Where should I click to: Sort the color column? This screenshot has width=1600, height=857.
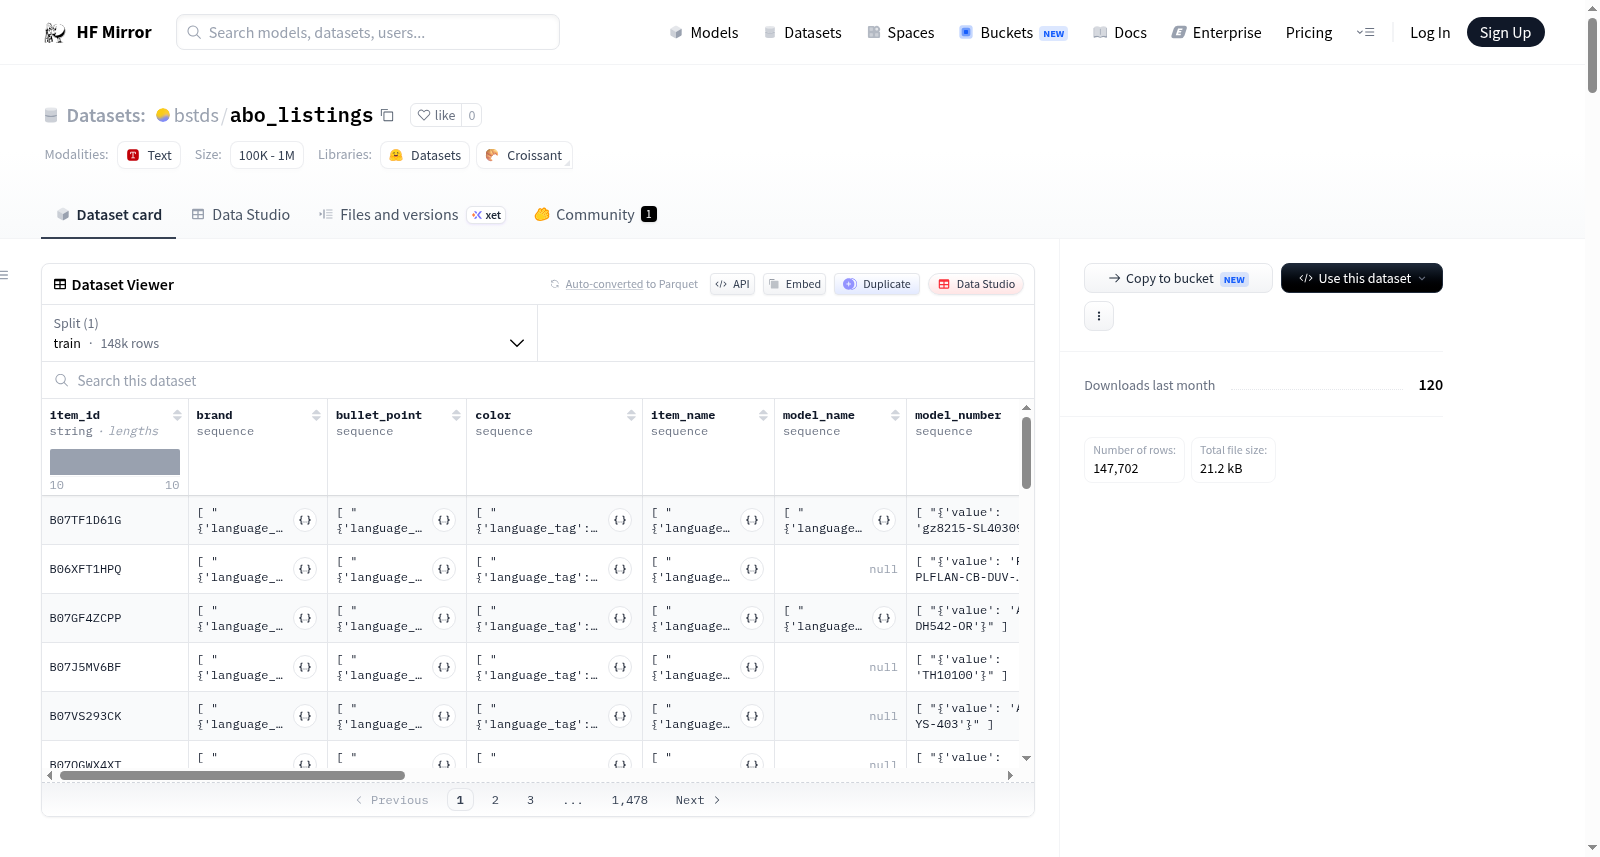tap(631, 415)
